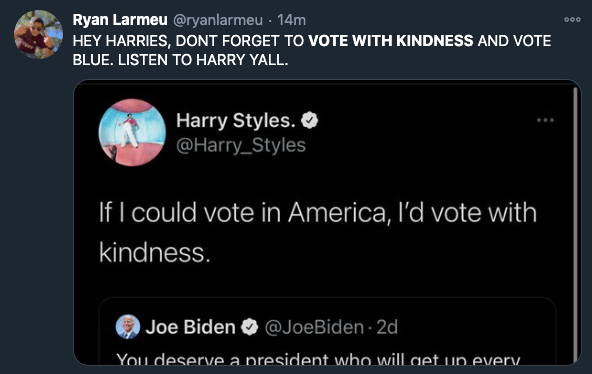Click the @Harry_Styles handle
The width and height of the screenshot is (592, 374).
pos(241,145)
